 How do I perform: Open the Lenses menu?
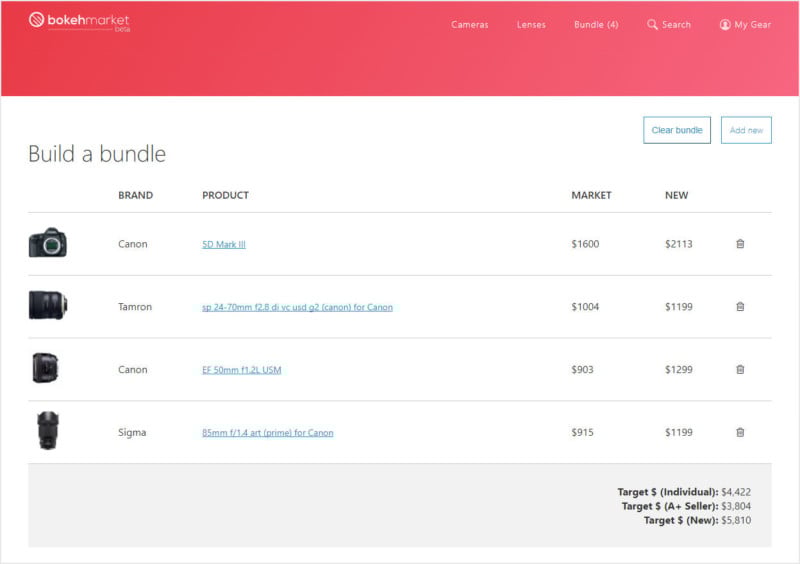531,24
